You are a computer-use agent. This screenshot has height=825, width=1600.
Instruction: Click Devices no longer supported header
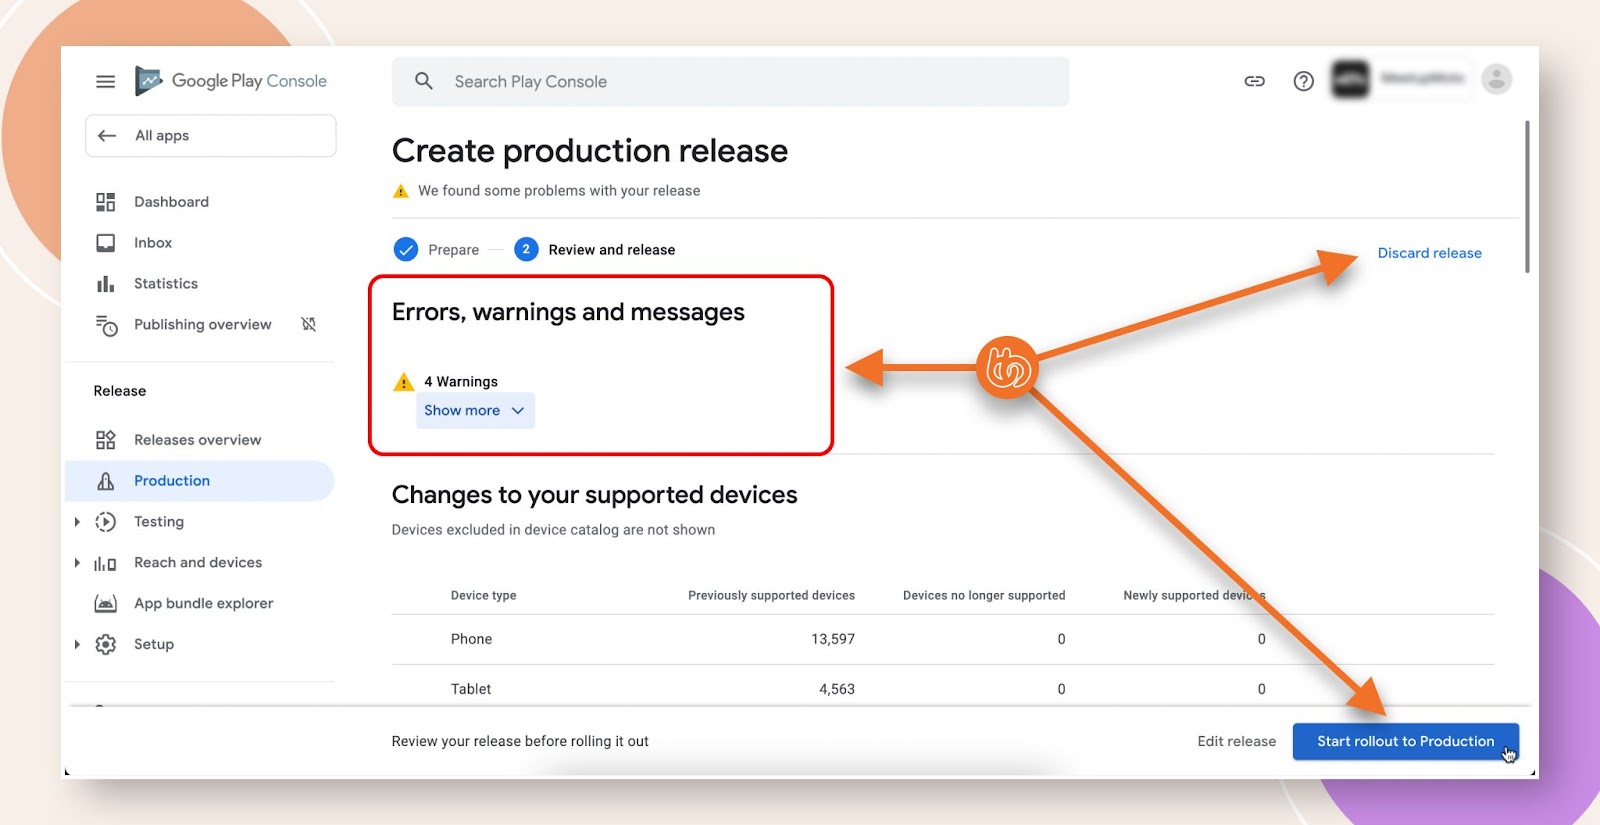tap(984, 596)
